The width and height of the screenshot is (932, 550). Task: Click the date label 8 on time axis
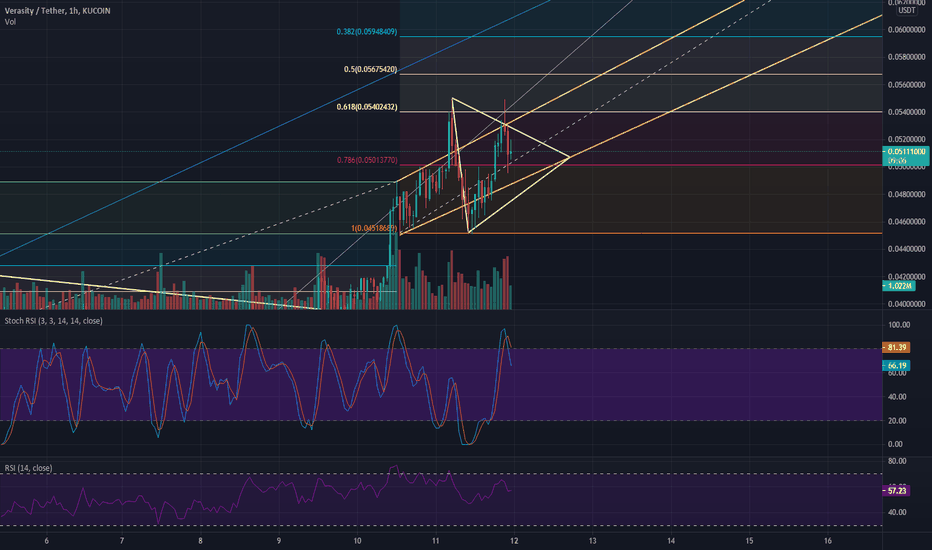pyautogui.click(x=200, y=541)
